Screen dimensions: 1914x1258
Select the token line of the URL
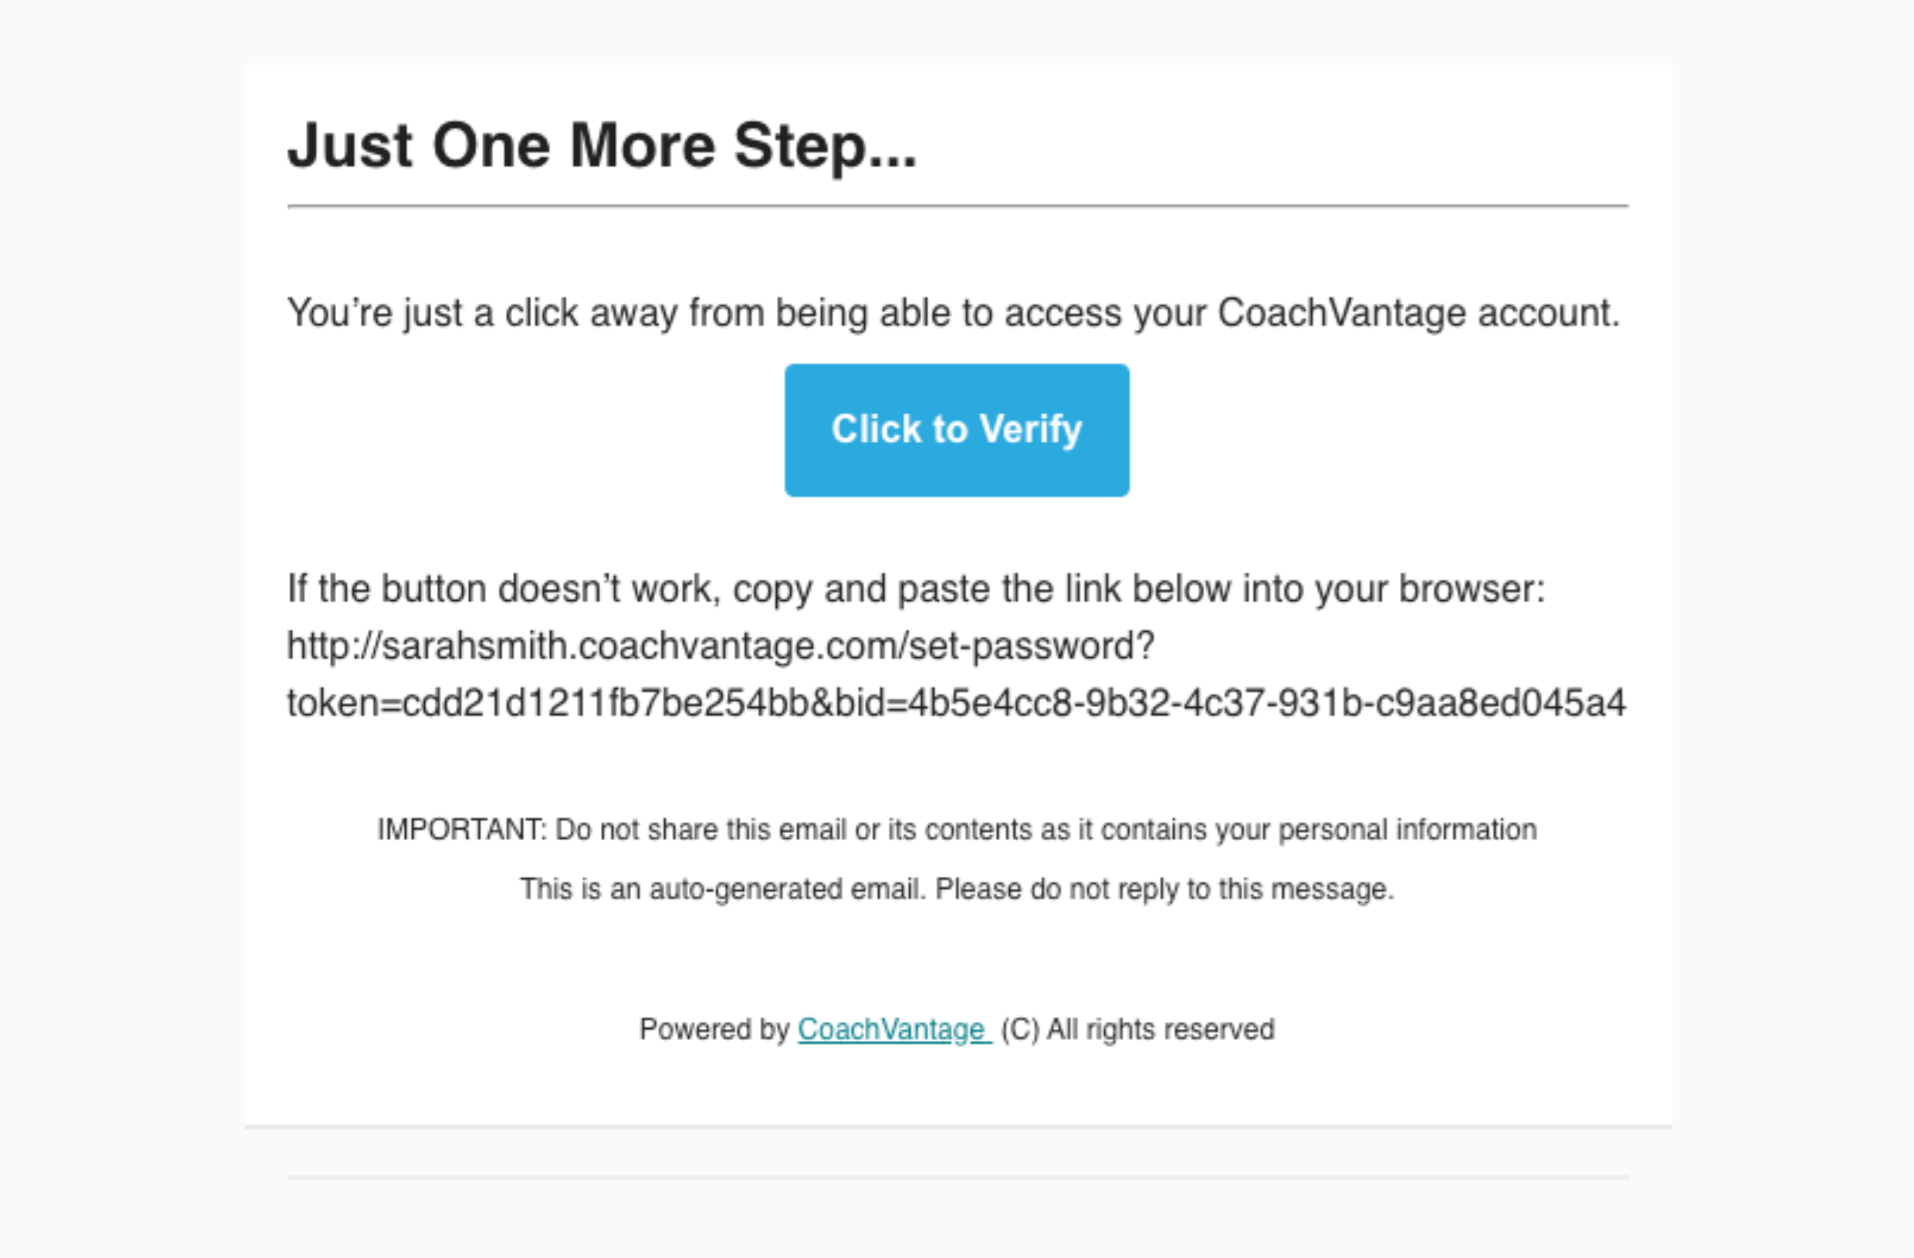click(956, 703)
